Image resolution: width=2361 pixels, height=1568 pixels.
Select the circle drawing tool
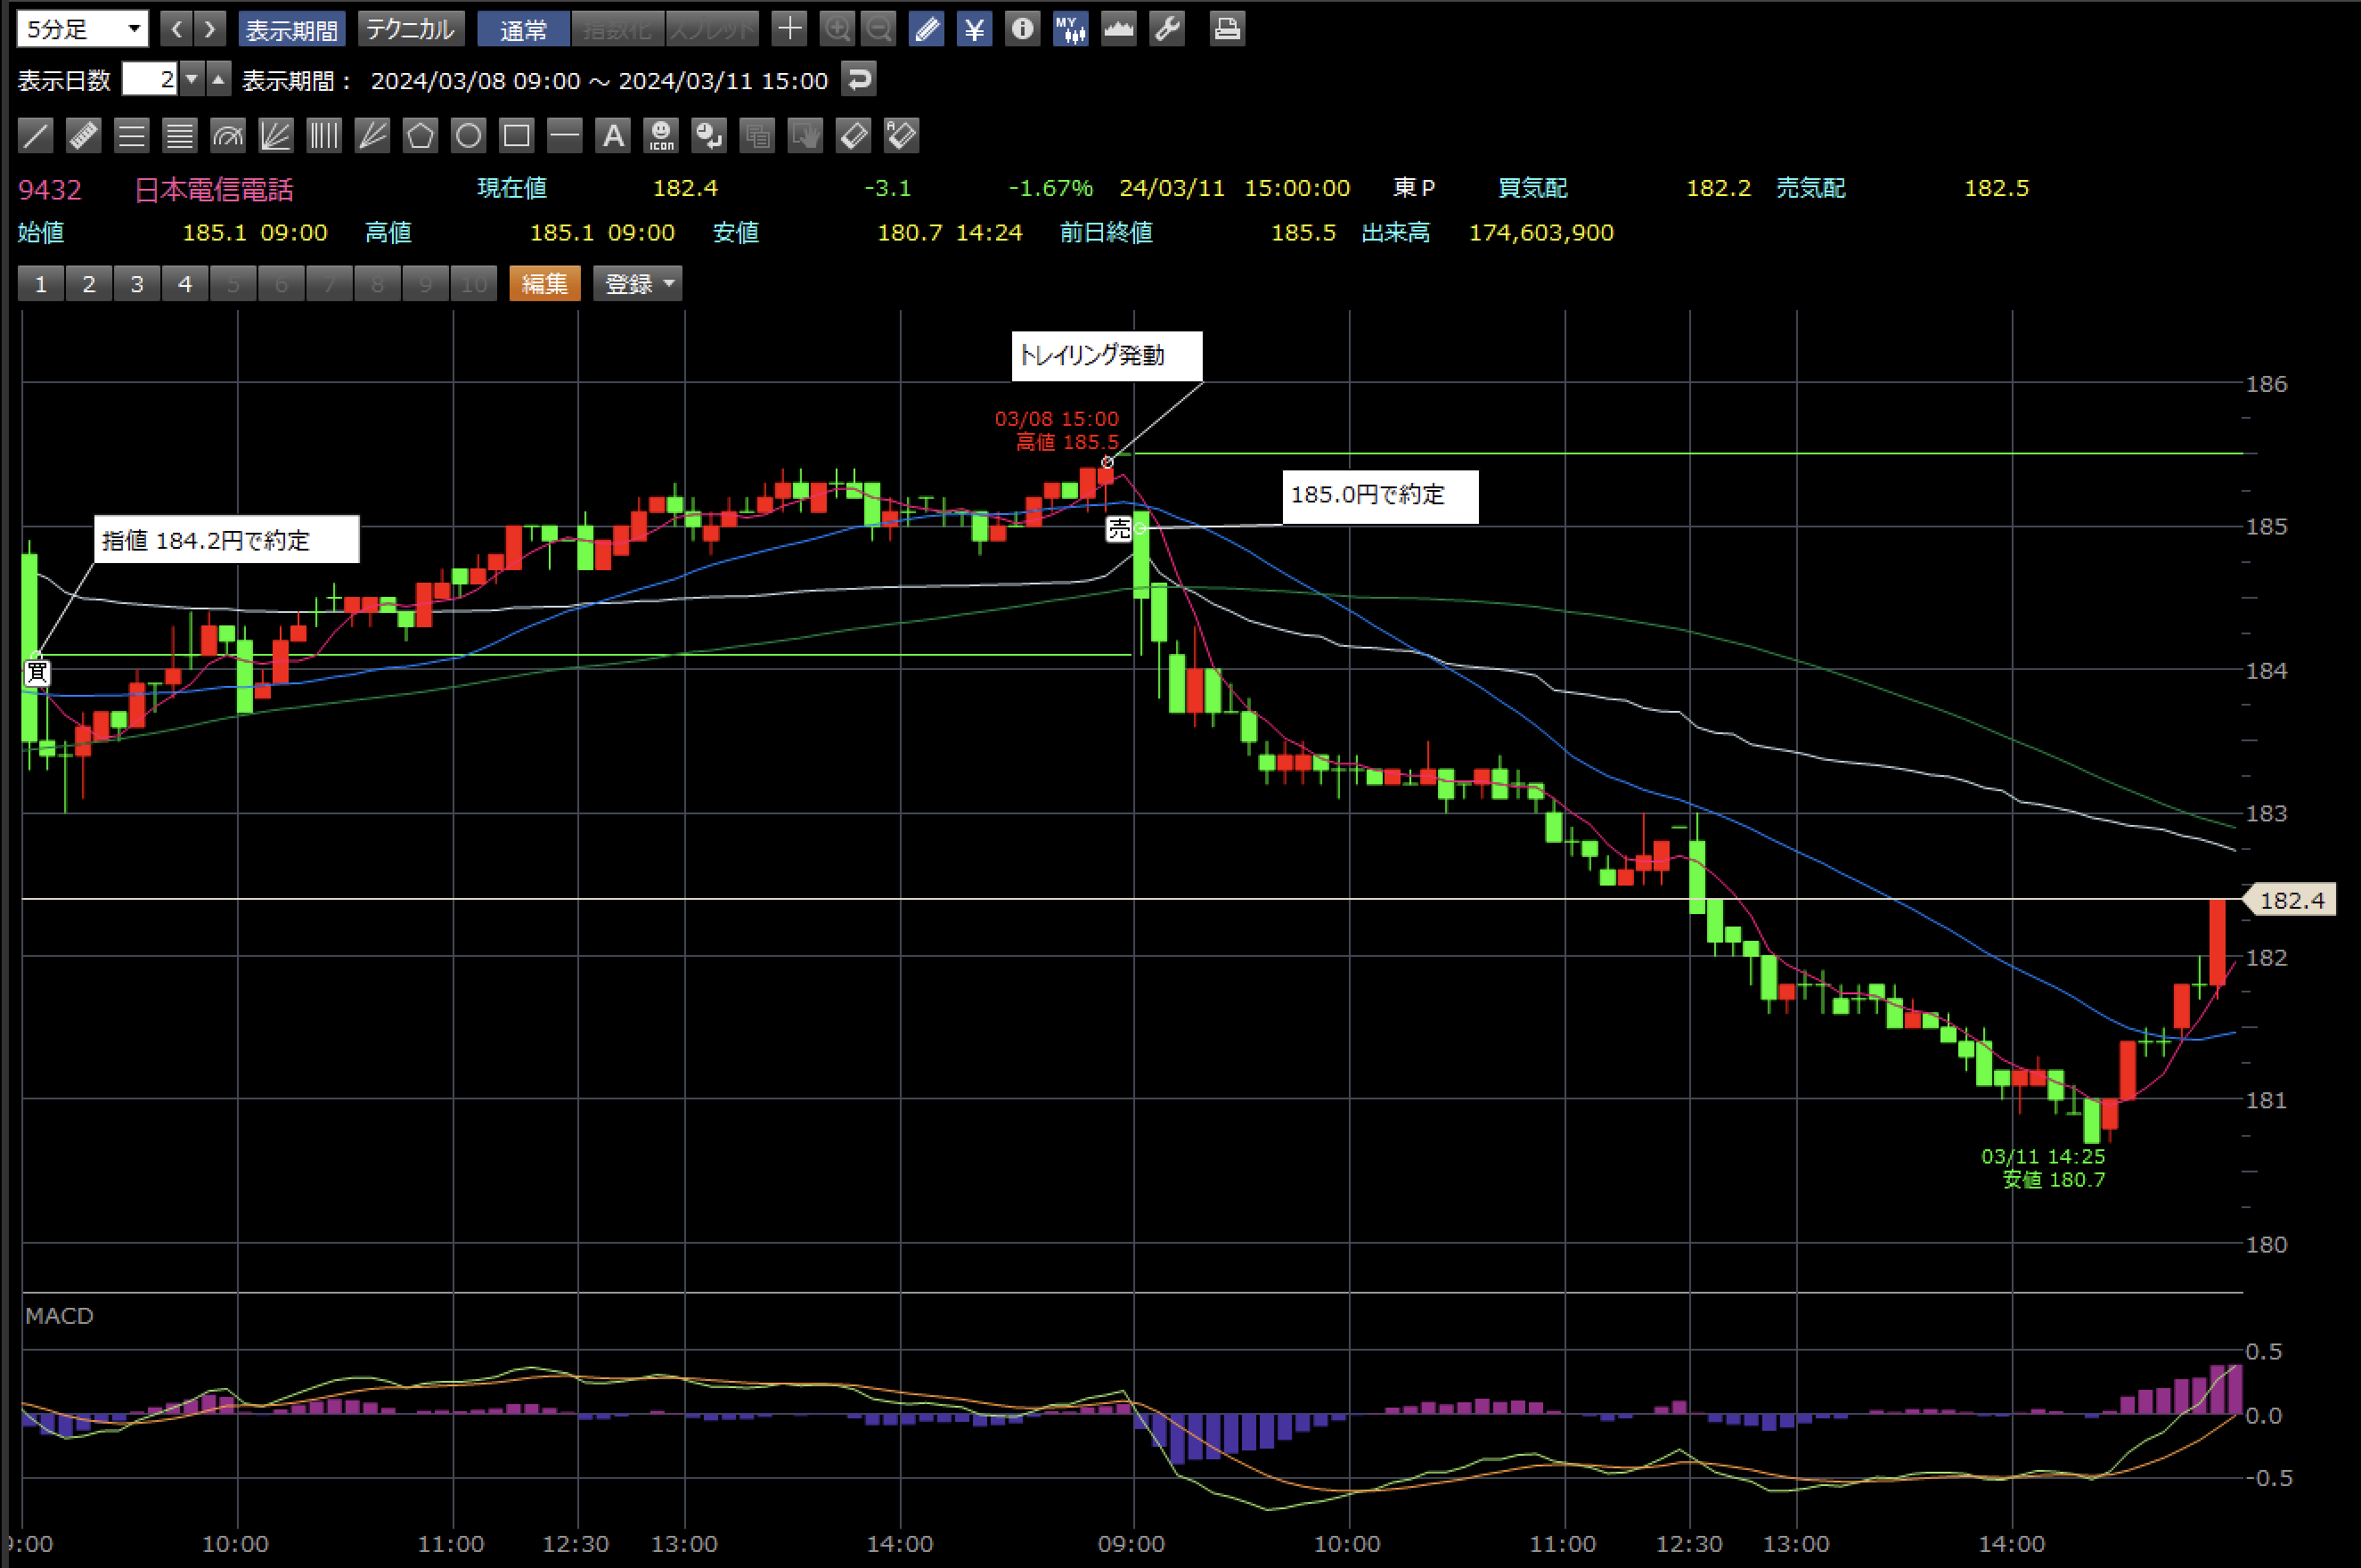(x=468, y=136)
